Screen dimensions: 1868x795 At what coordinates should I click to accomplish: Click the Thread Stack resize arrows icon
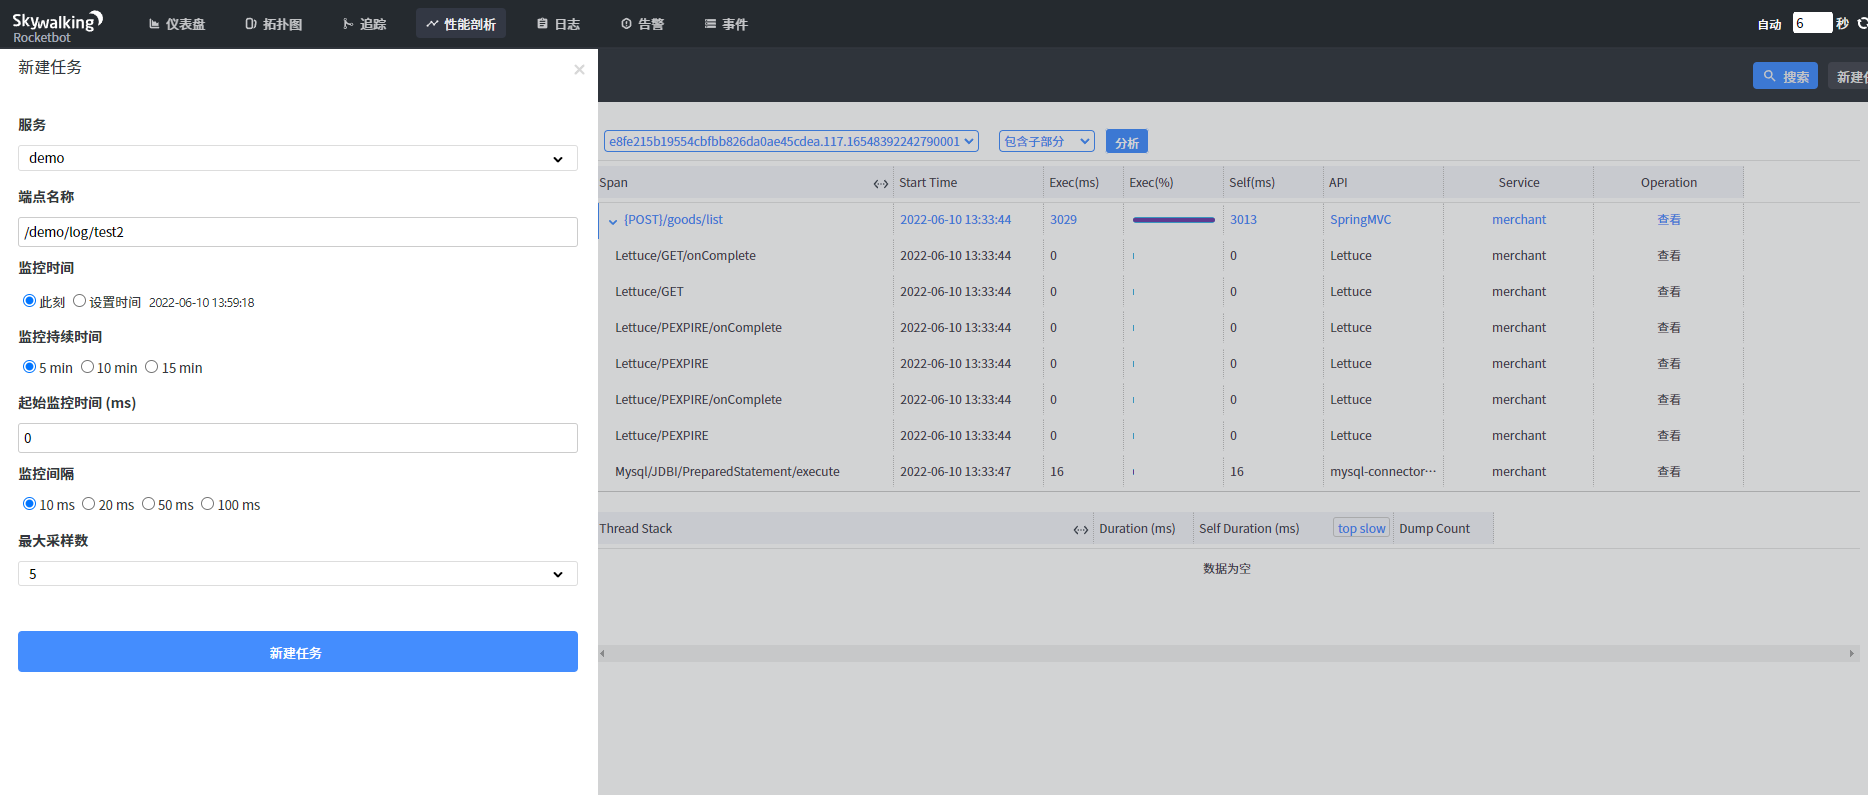pos(1080,530)
